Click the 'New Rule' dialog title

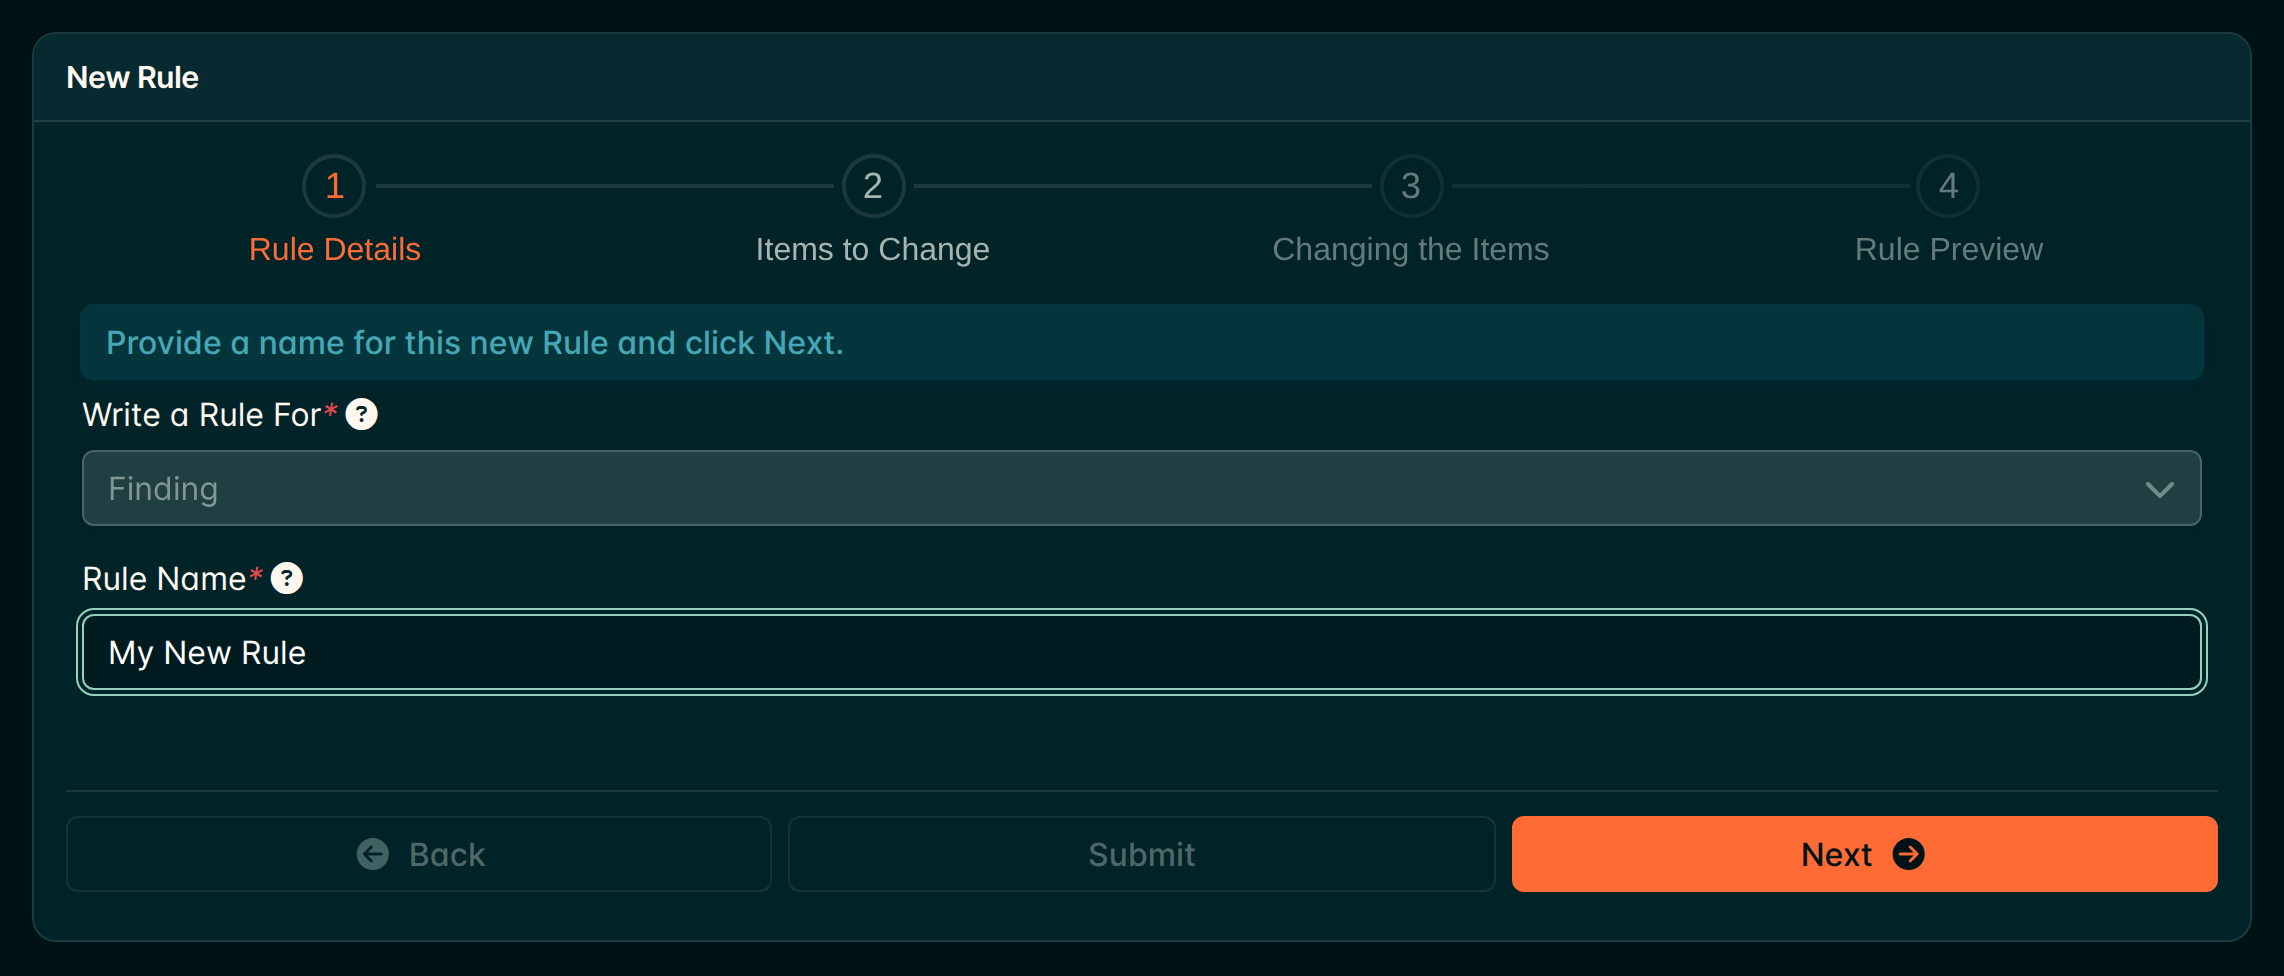tap(132, 78)
